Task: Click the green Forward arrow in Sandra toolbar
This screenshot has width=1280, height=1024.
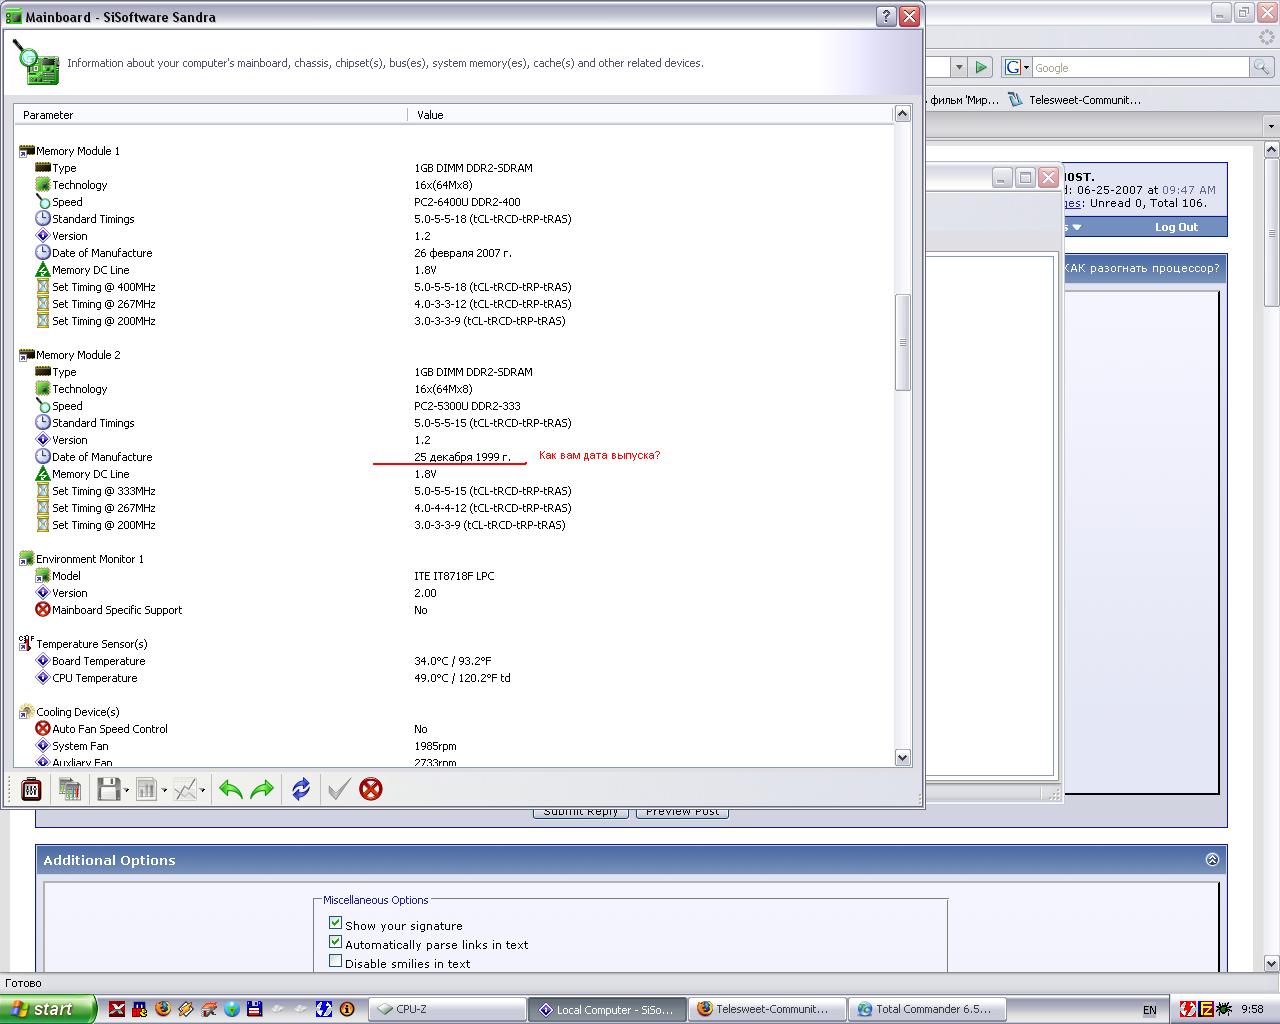Action: coord(262,789)
